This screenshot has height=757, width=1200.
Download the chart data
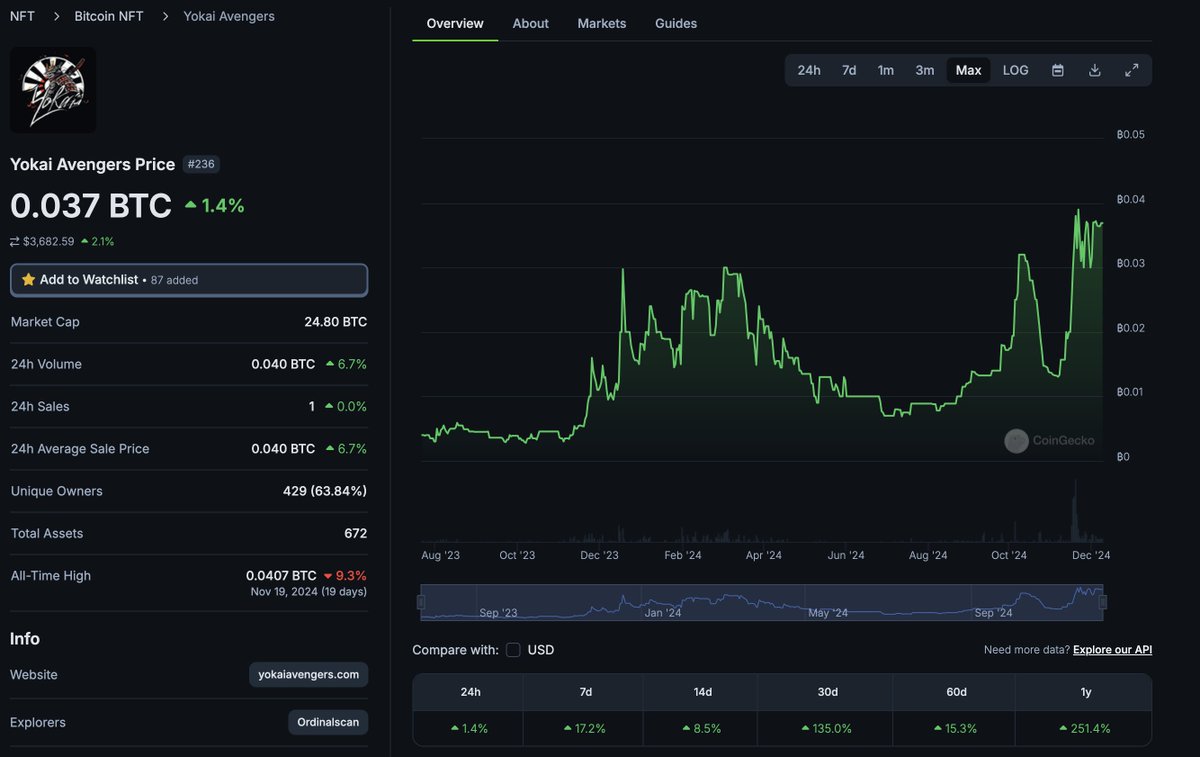[x=1094, y=70]
